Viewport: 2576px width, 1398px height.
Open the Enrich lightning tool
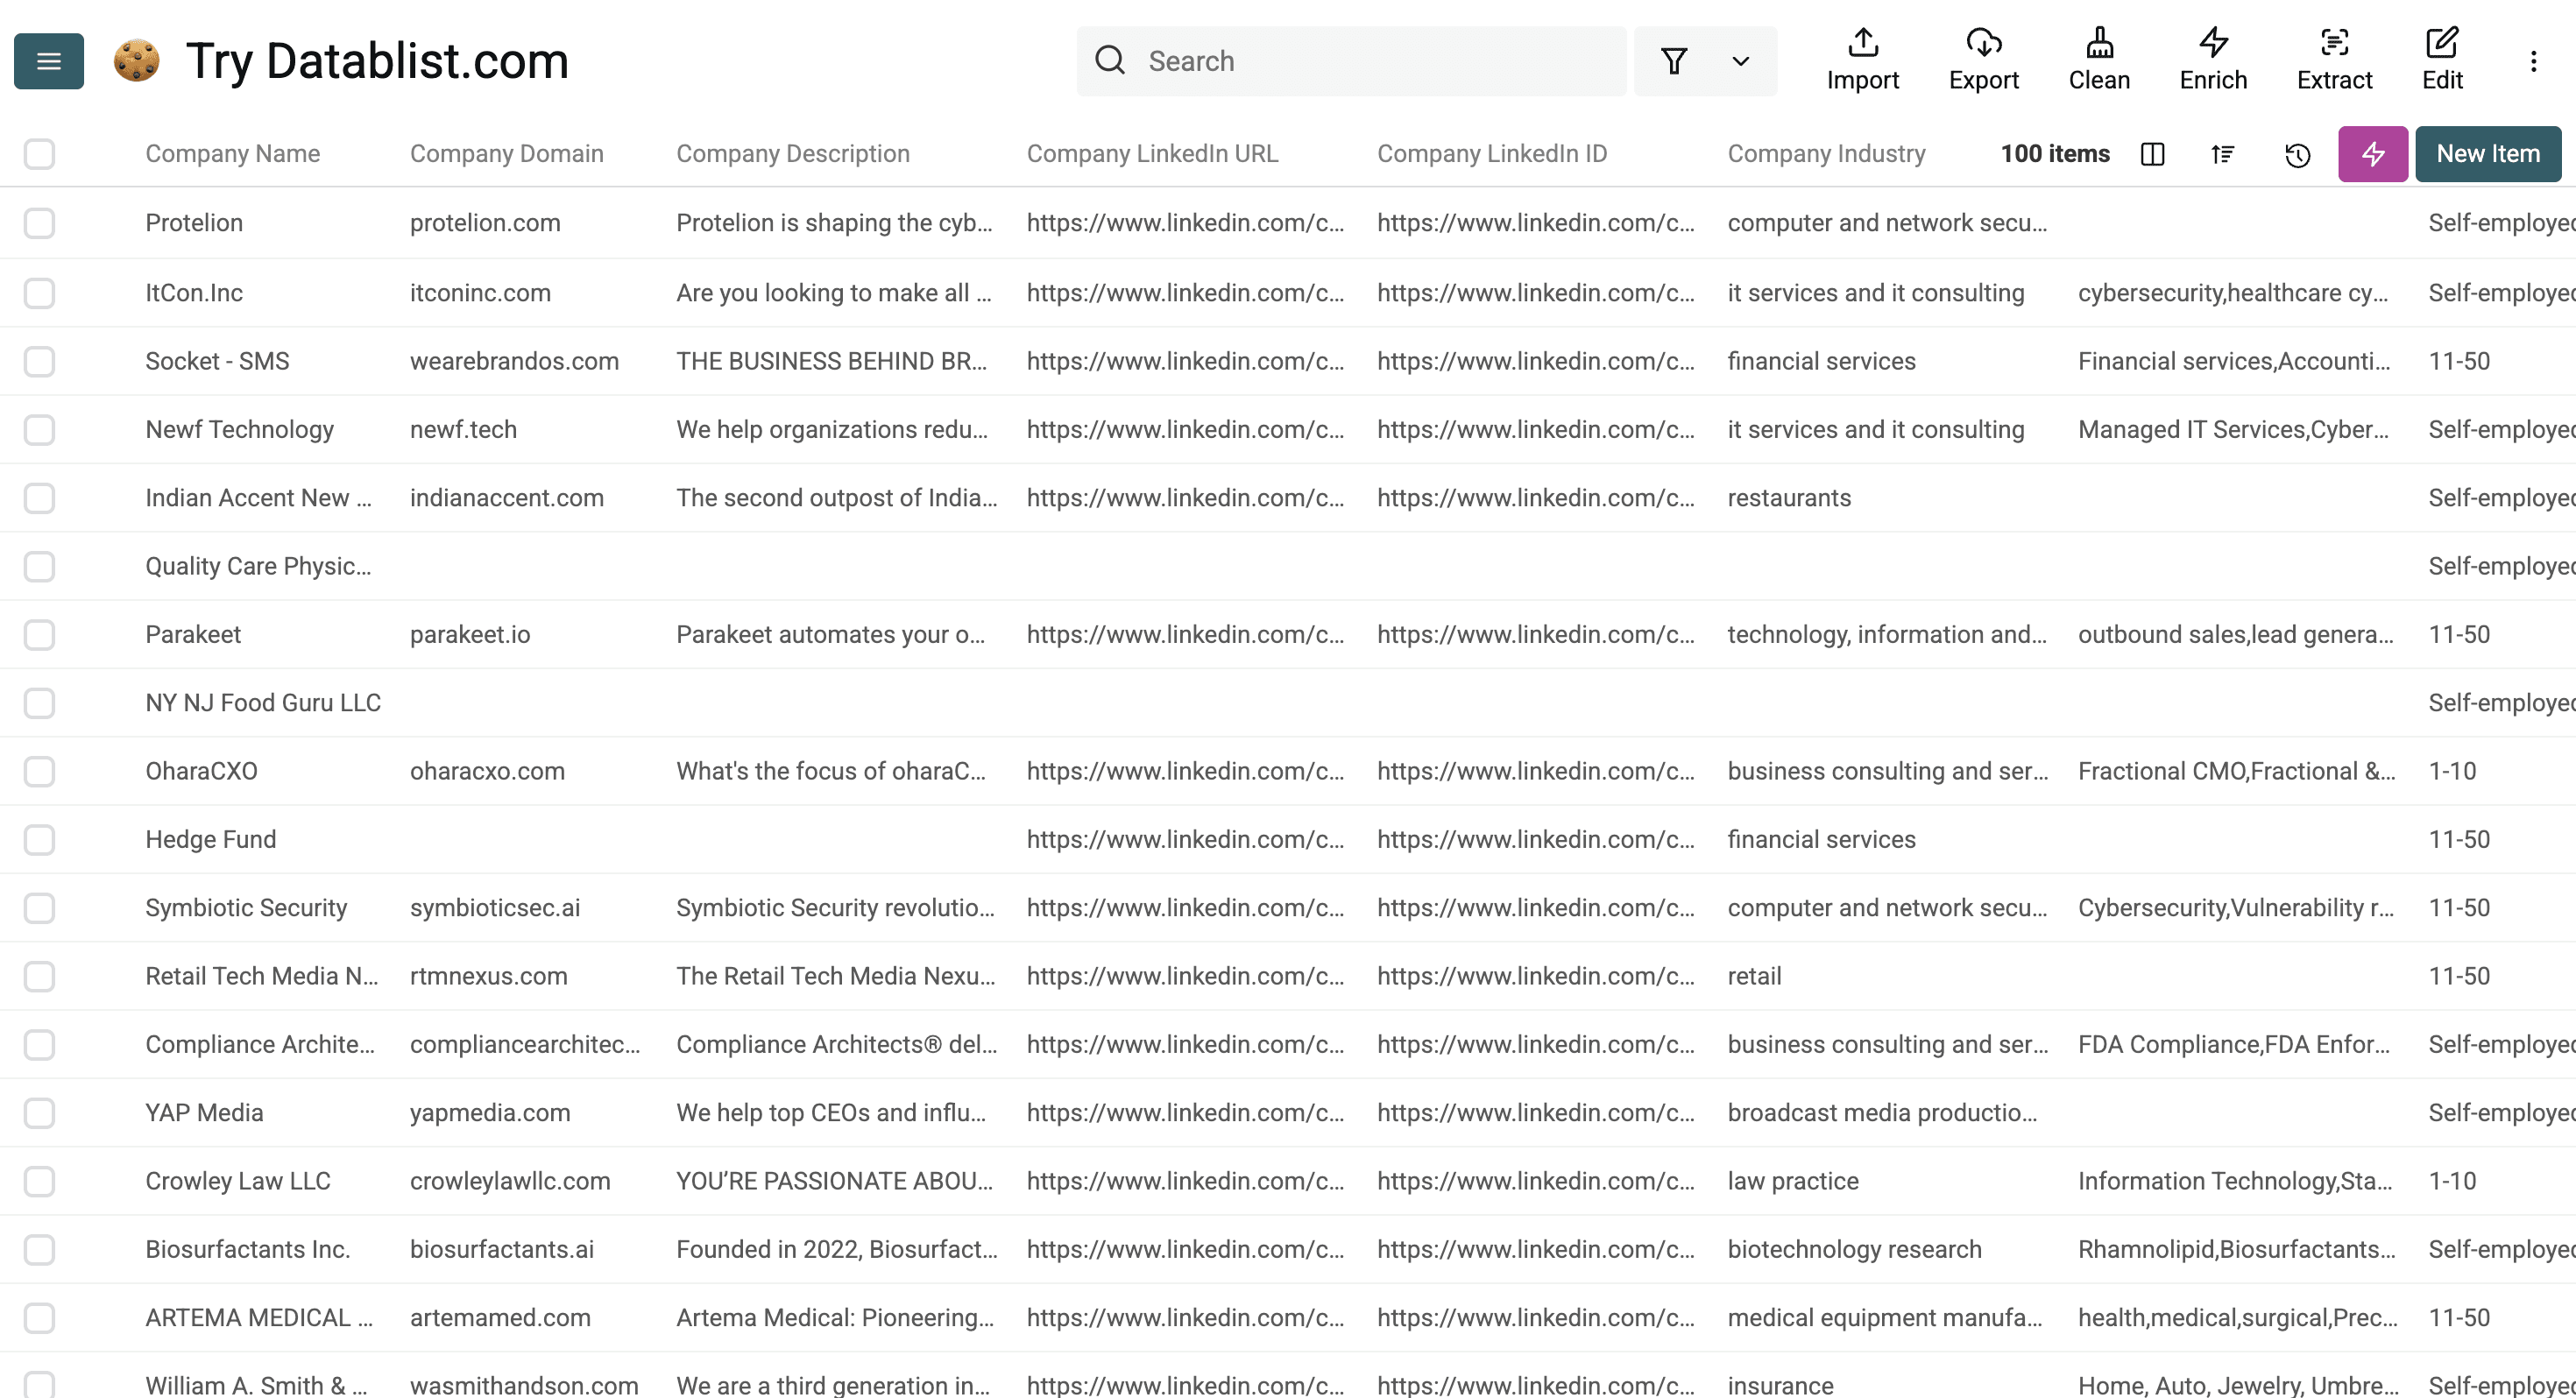[x=2213, y=43]
